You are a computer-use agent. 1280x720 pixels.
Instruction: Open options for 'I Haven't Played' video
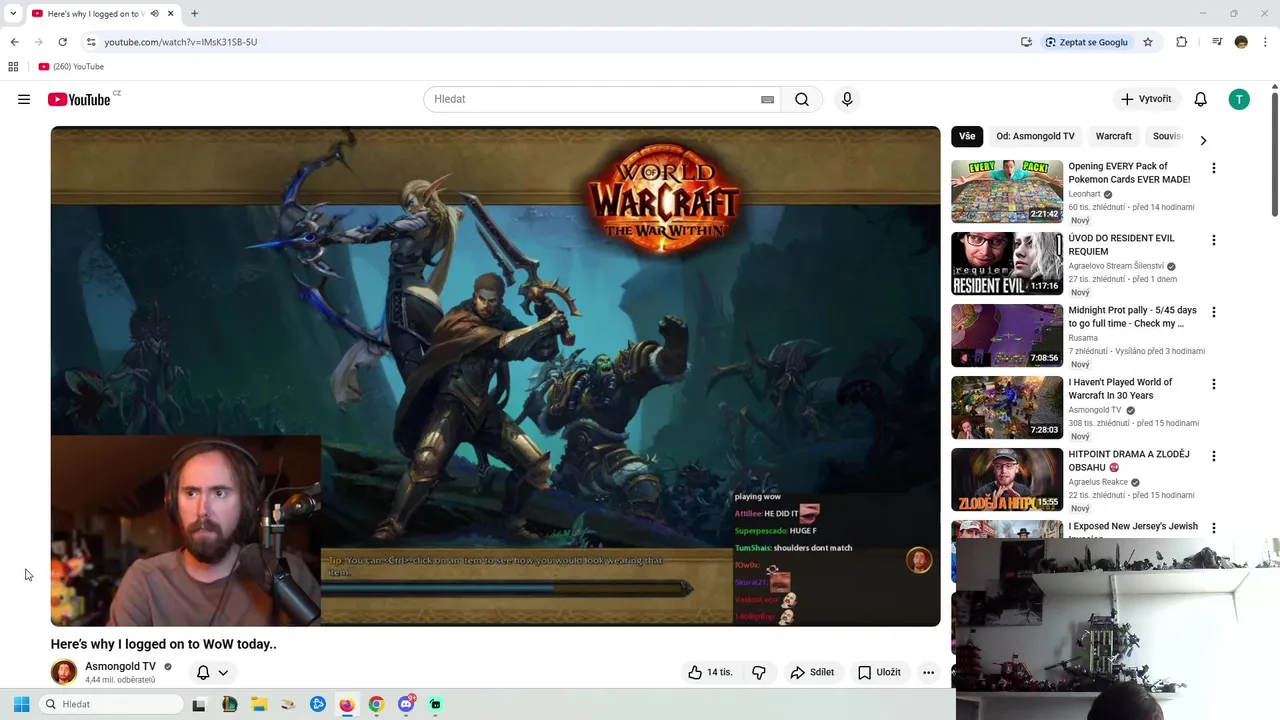point(1214,384)
